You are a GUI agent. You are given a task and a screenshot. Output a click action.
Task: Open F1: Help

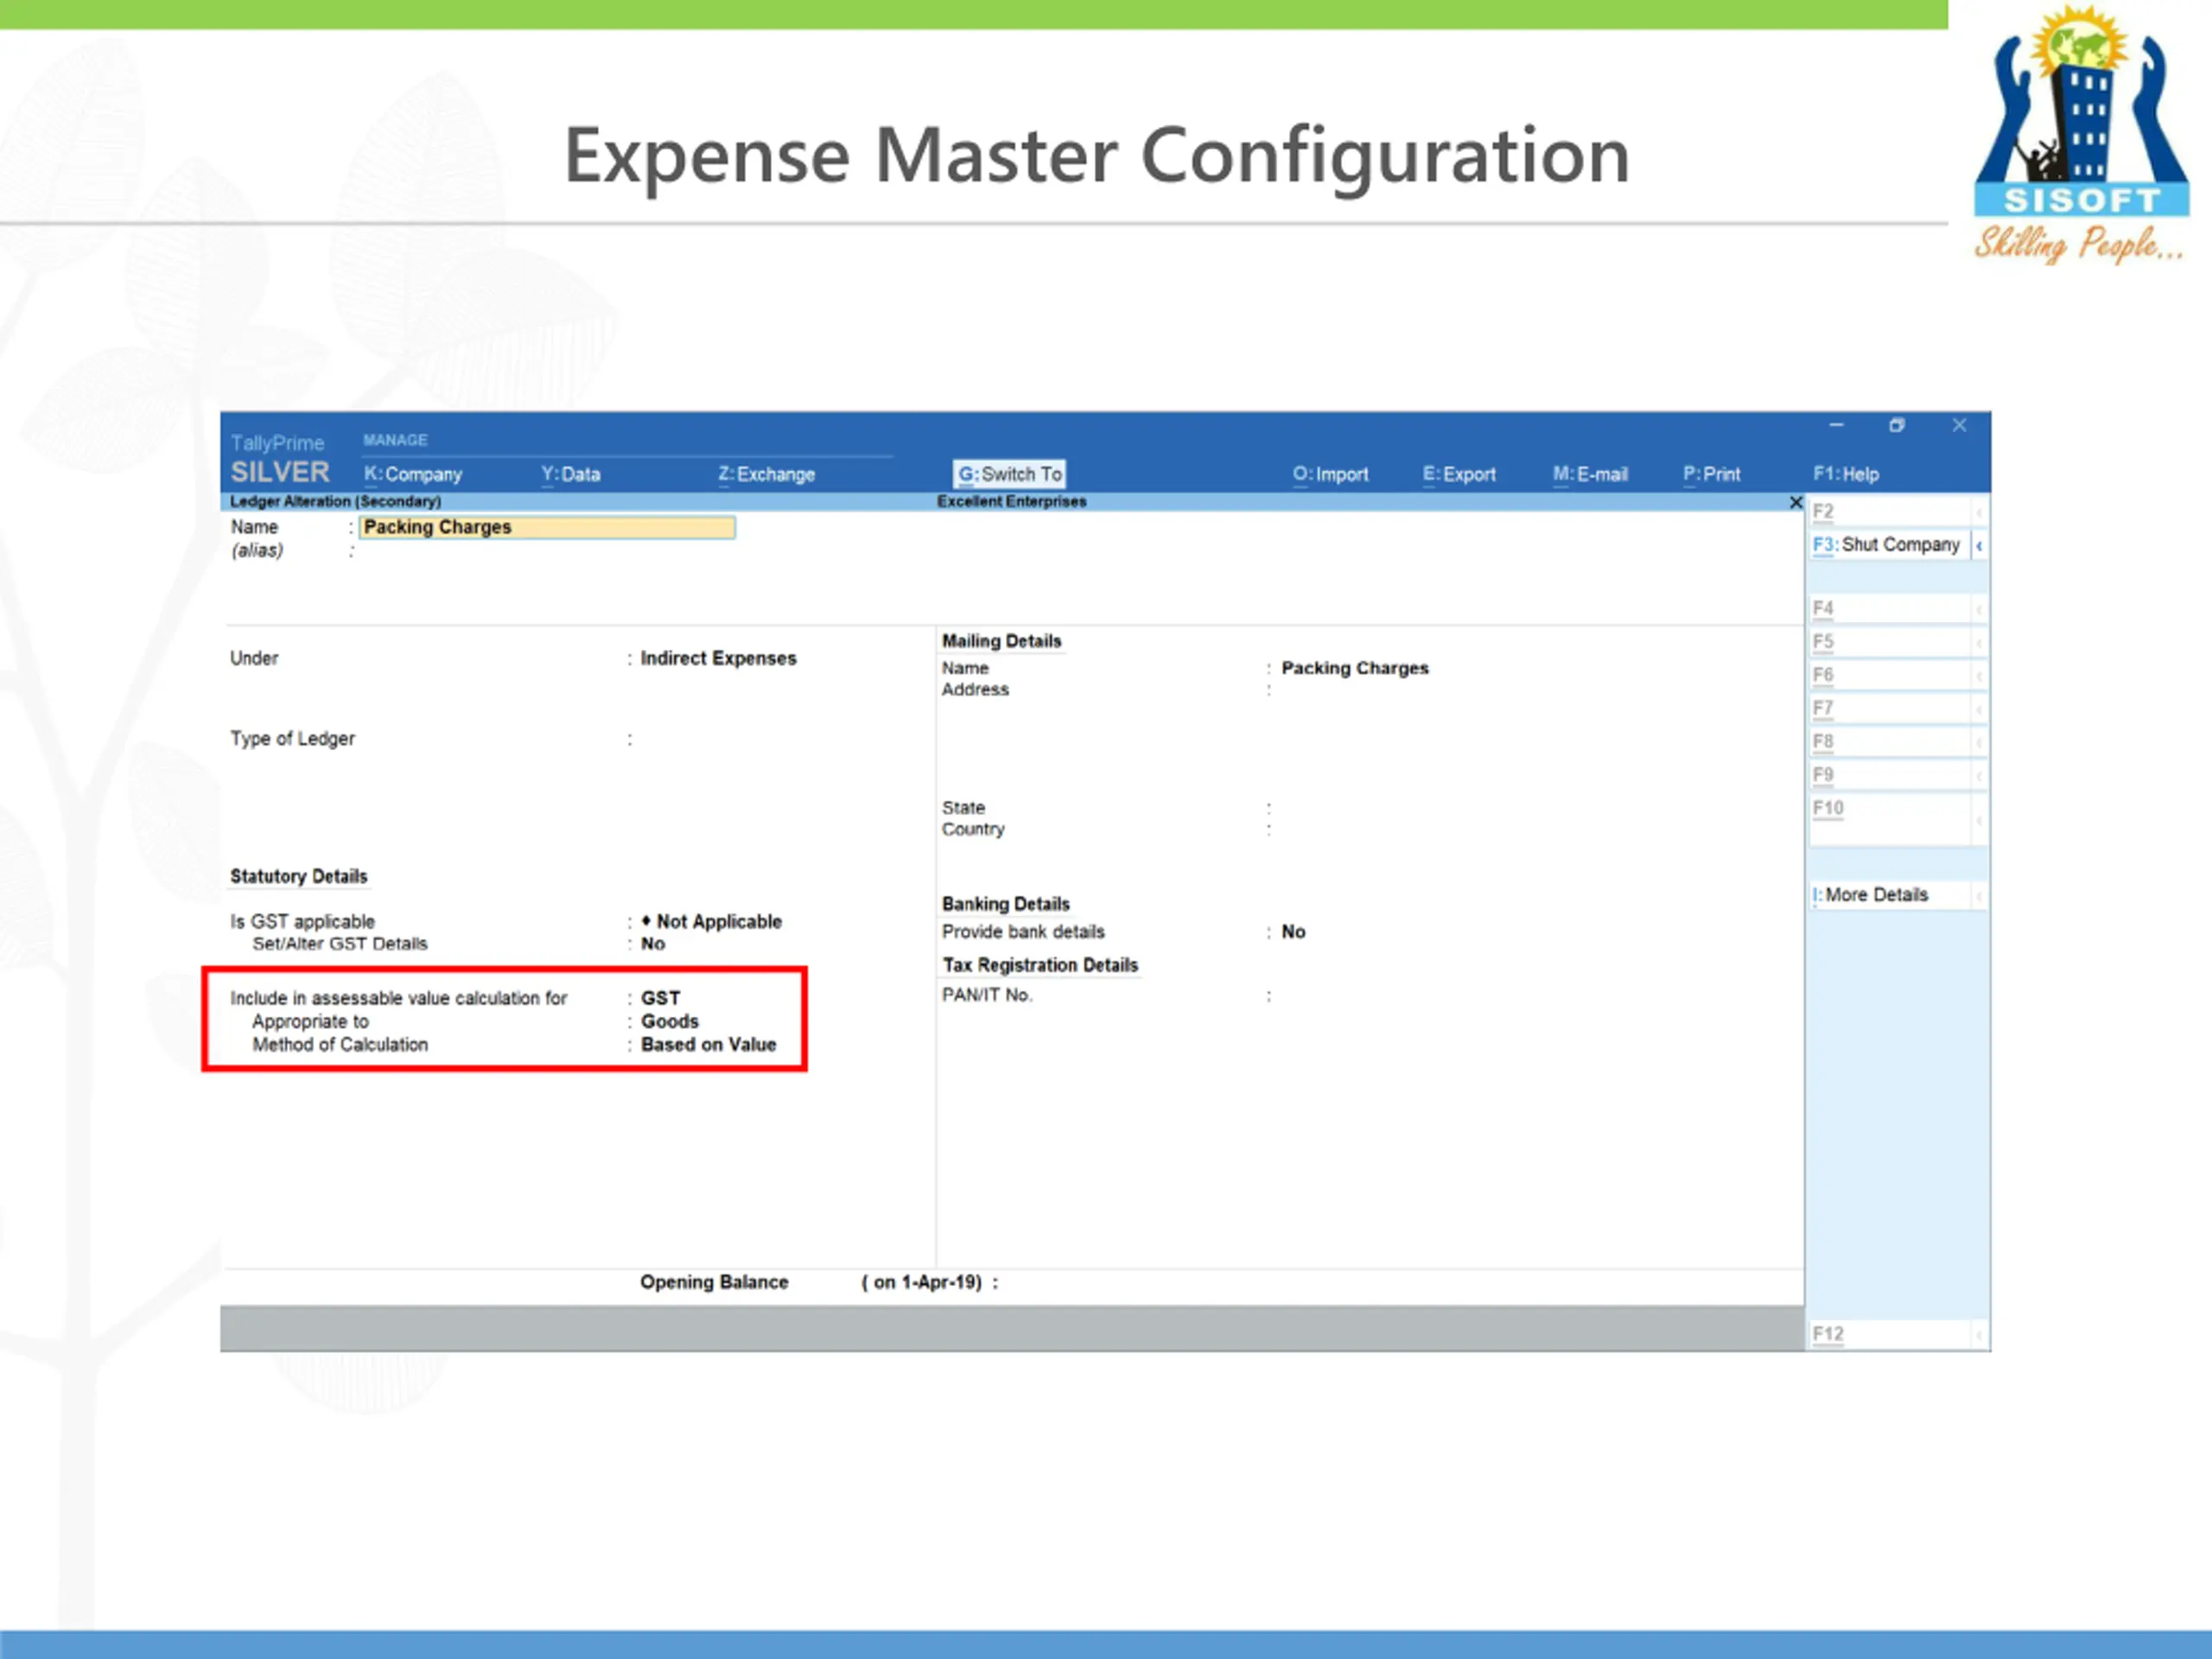point(1845,474)
